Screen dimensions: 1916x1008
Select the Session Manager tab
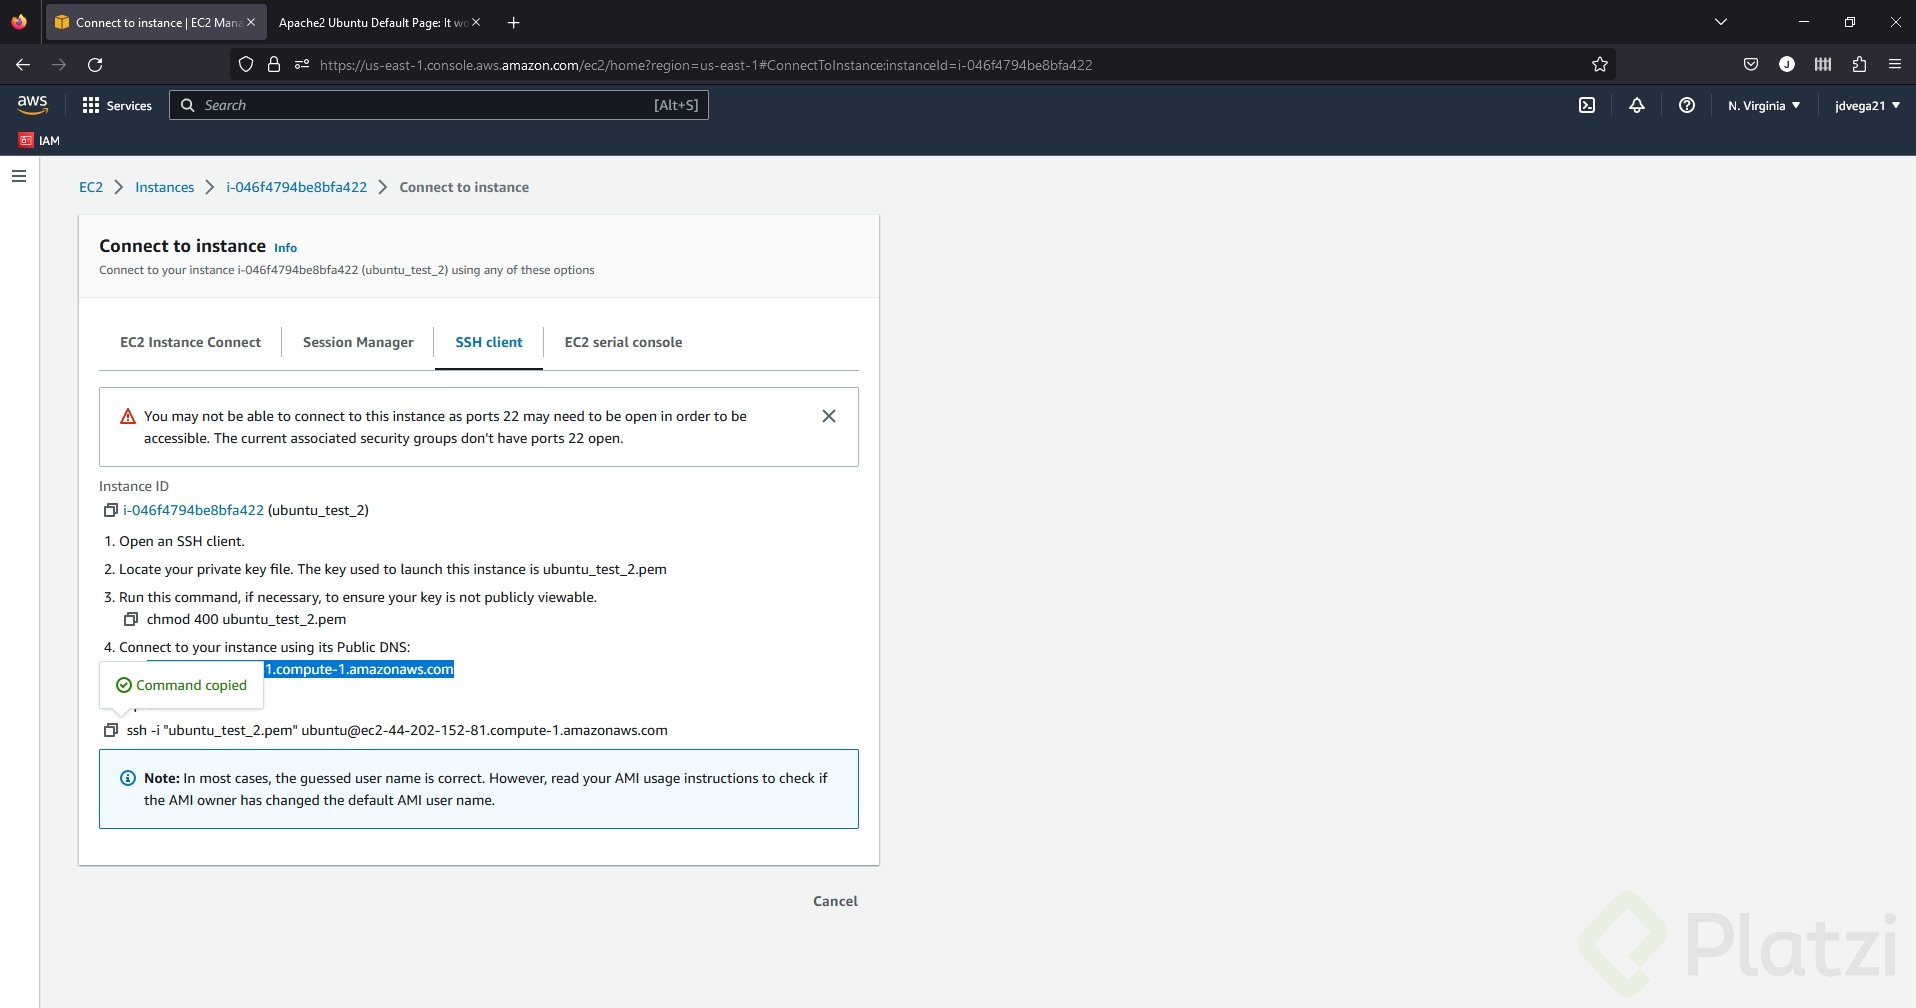358,342
